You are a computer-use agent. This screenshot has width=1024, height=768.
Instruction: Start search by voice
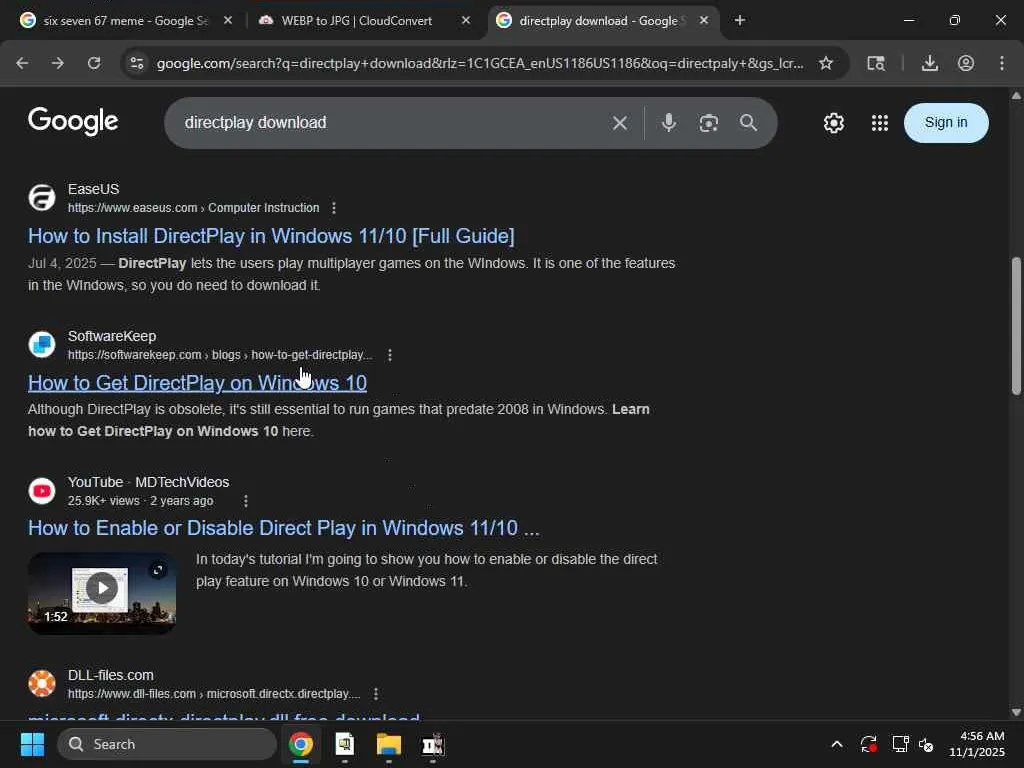(x=669, y=123)
